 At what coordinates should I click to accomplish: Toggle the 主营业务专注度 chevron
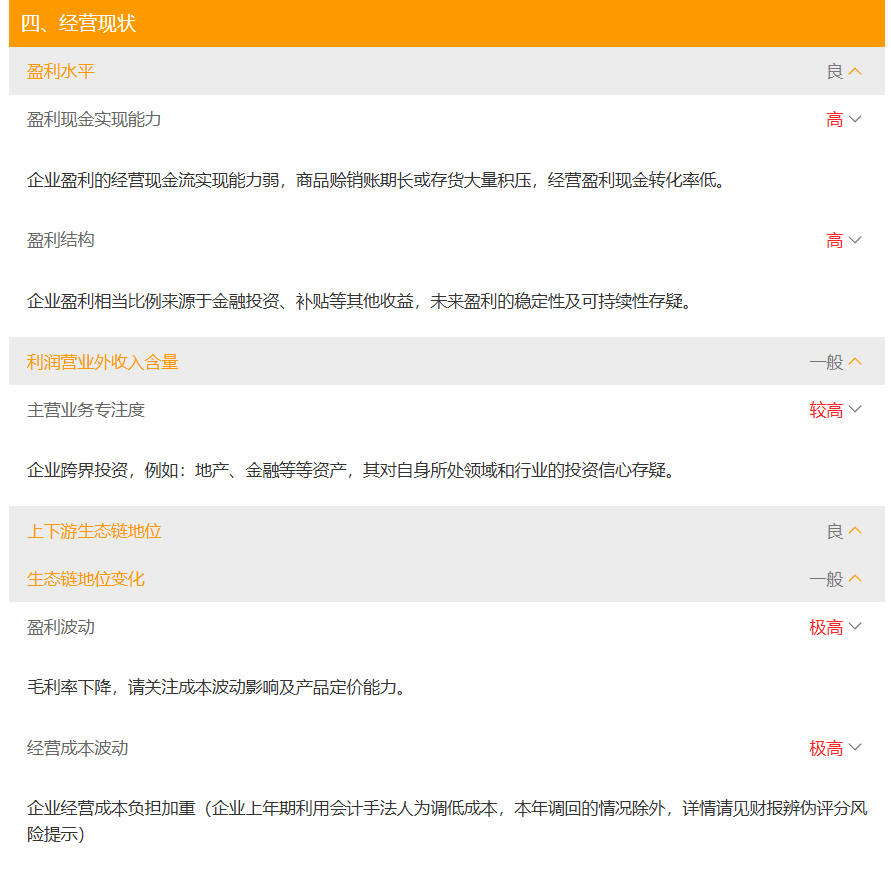coord(855,409)
